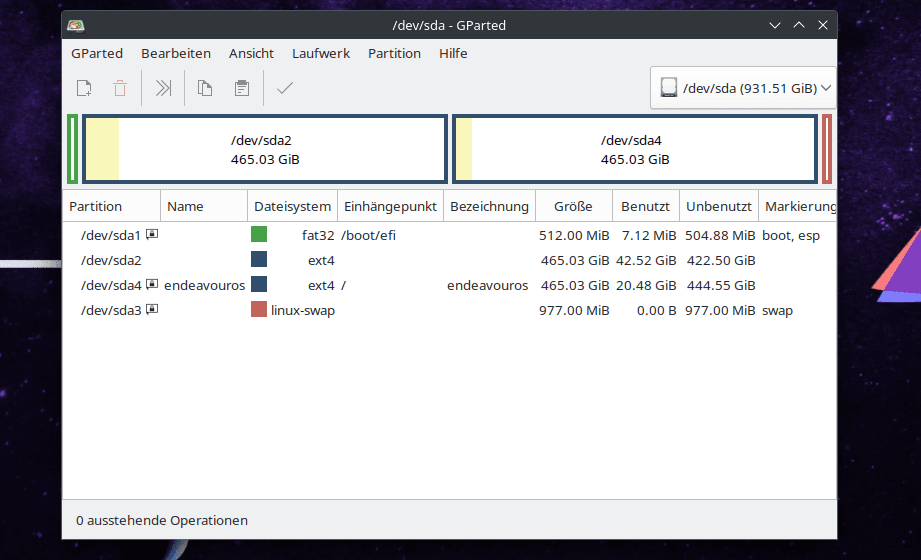This screenshot has width=921, height=560.
Task: Click the mounted key icon next to /dev/sda4
Action: coord(152,284)
